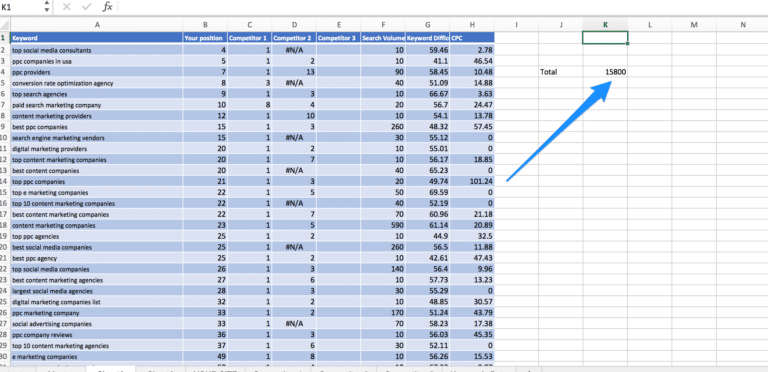
Task: Select column A header
Action: [x=97, y=24]
